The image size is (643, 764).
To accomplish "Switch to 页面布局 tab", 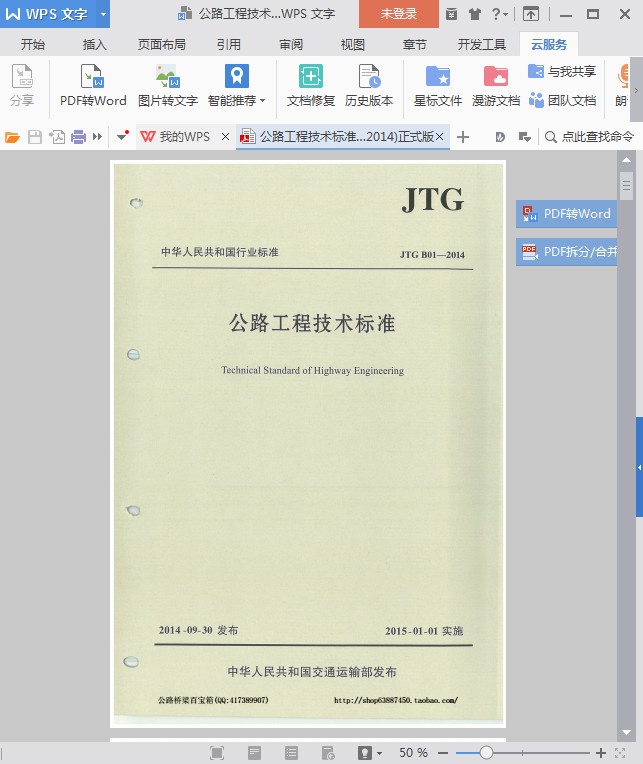I will point(162,45).
